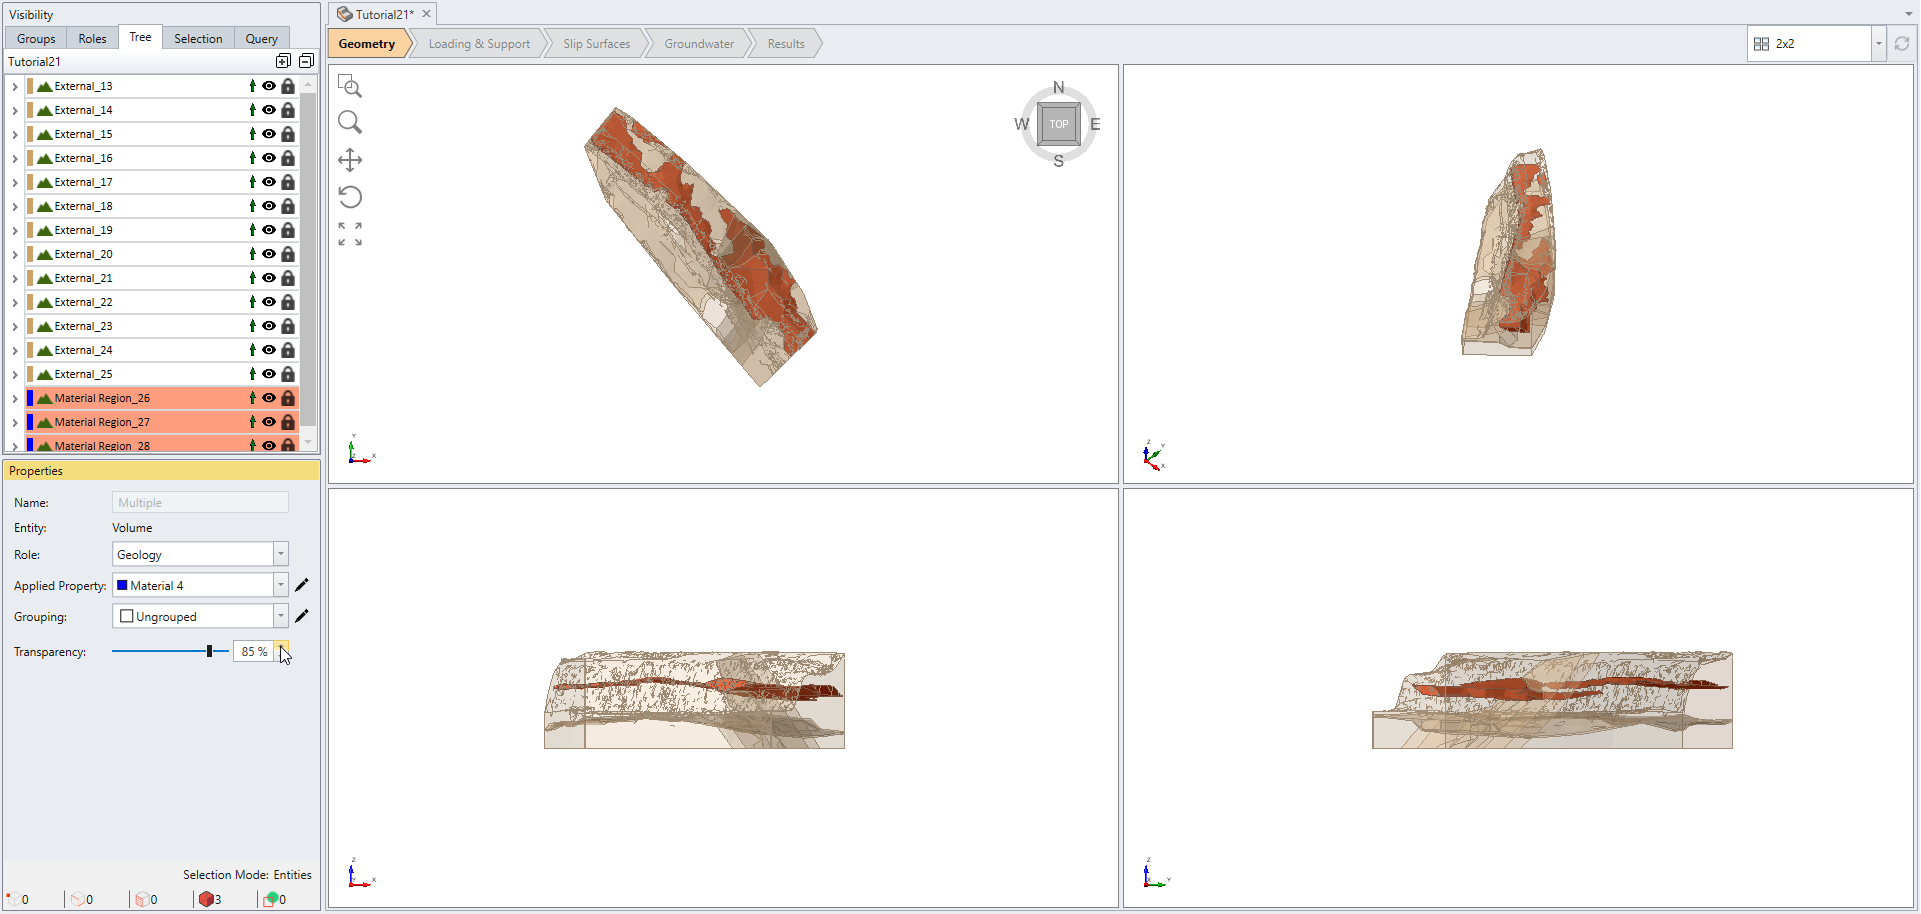Toggle the lock on Material Region_26
The height and width of the screenshot is (914, 1921).
[x=288, y=398]
